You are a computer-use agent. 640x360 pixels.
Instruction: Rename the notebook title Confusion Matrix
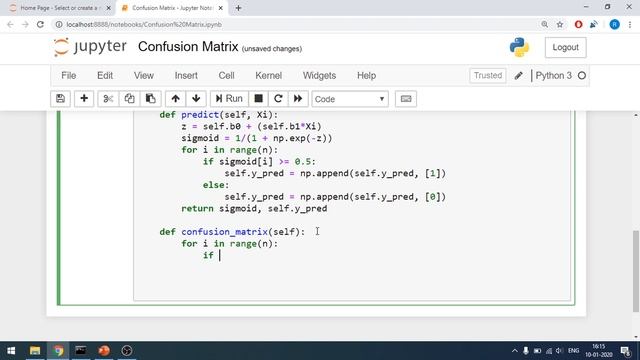coord(188,47)
